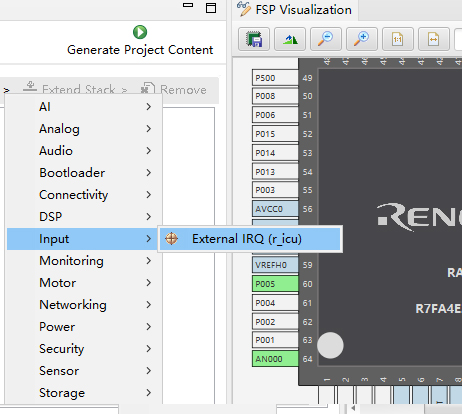
Task: Select pin P001 on the chip
Action: [x=275, y=340]
